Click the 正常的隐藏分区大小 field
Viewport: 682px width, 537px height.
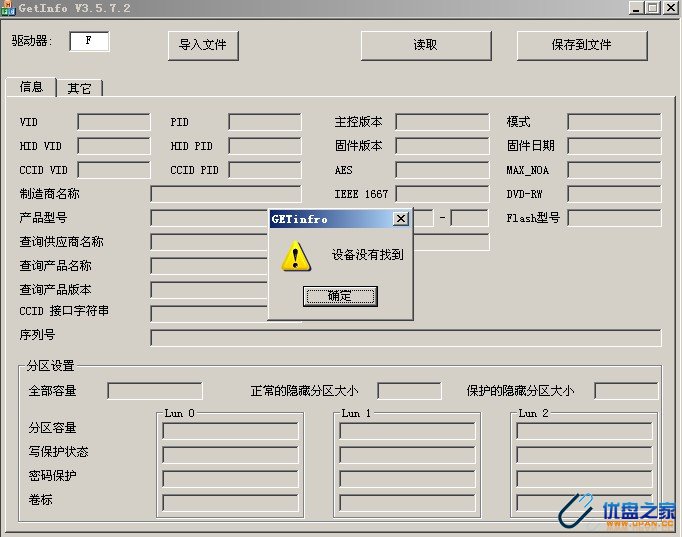(x=409, y=391)
